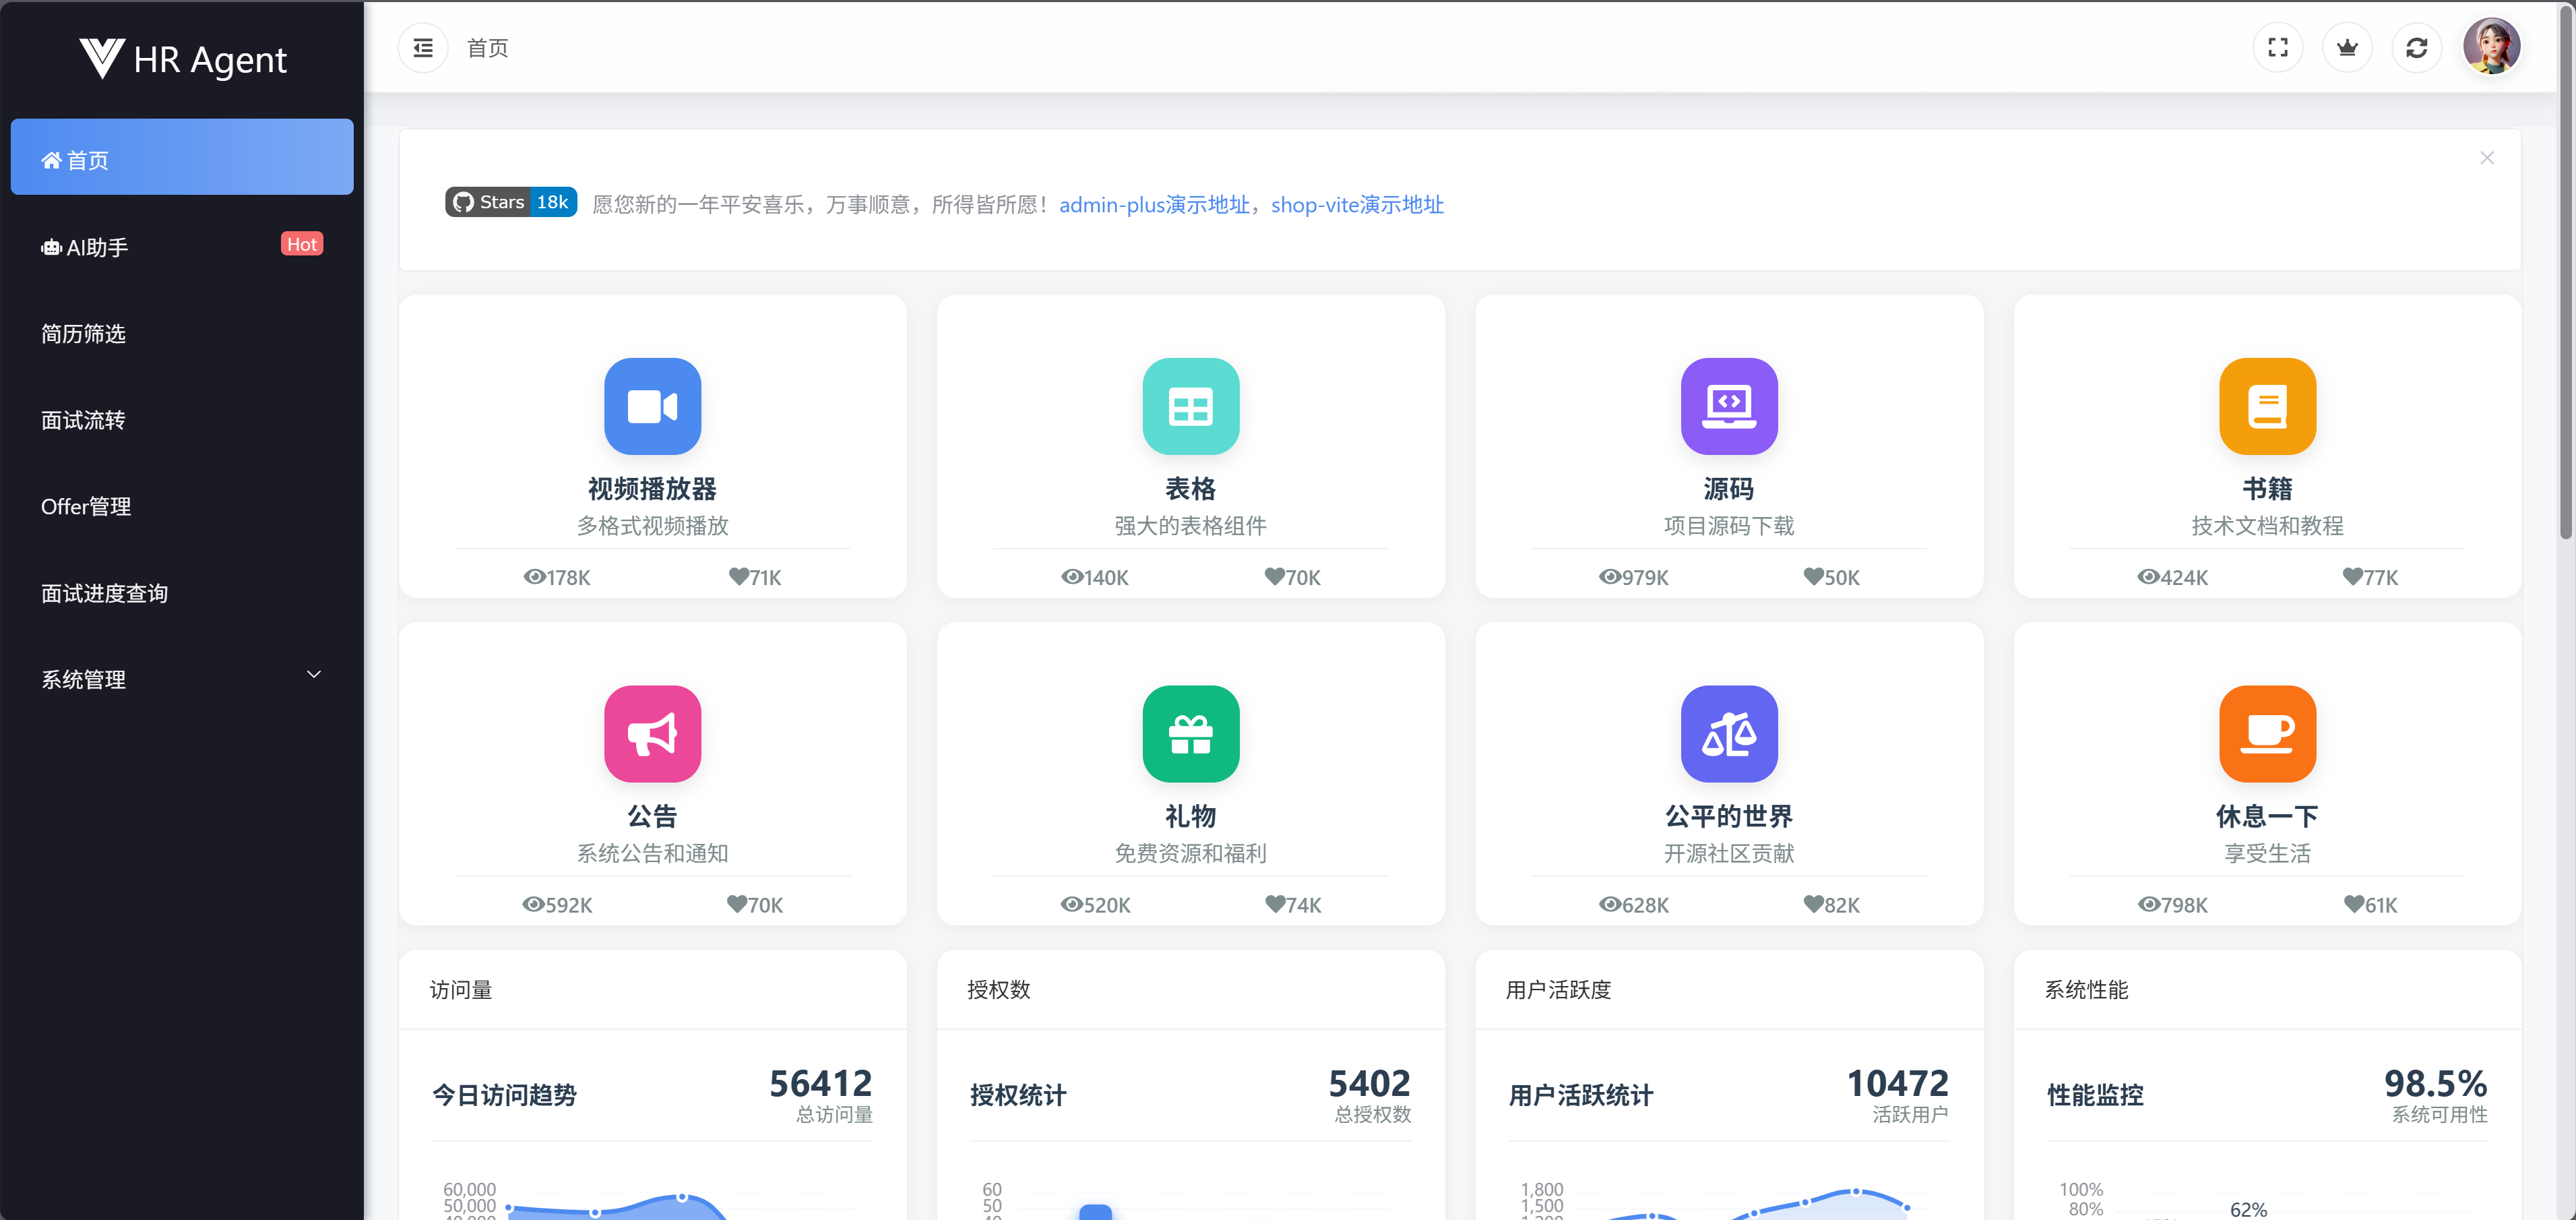Toggle fullscreen mode in the header
Screen dimensions: 2576x1220
[x=2277, y=48]
